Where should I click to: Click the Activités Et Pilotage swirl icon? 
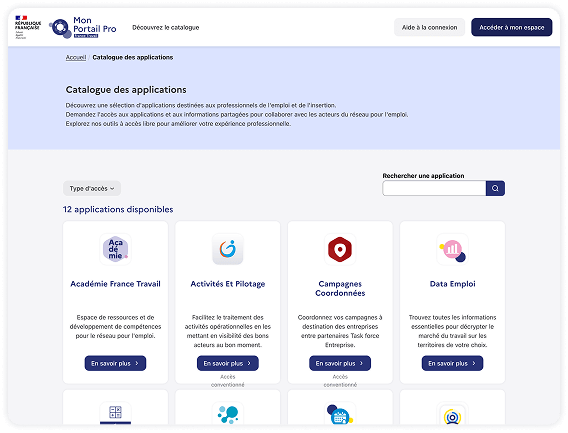point(227,249)
